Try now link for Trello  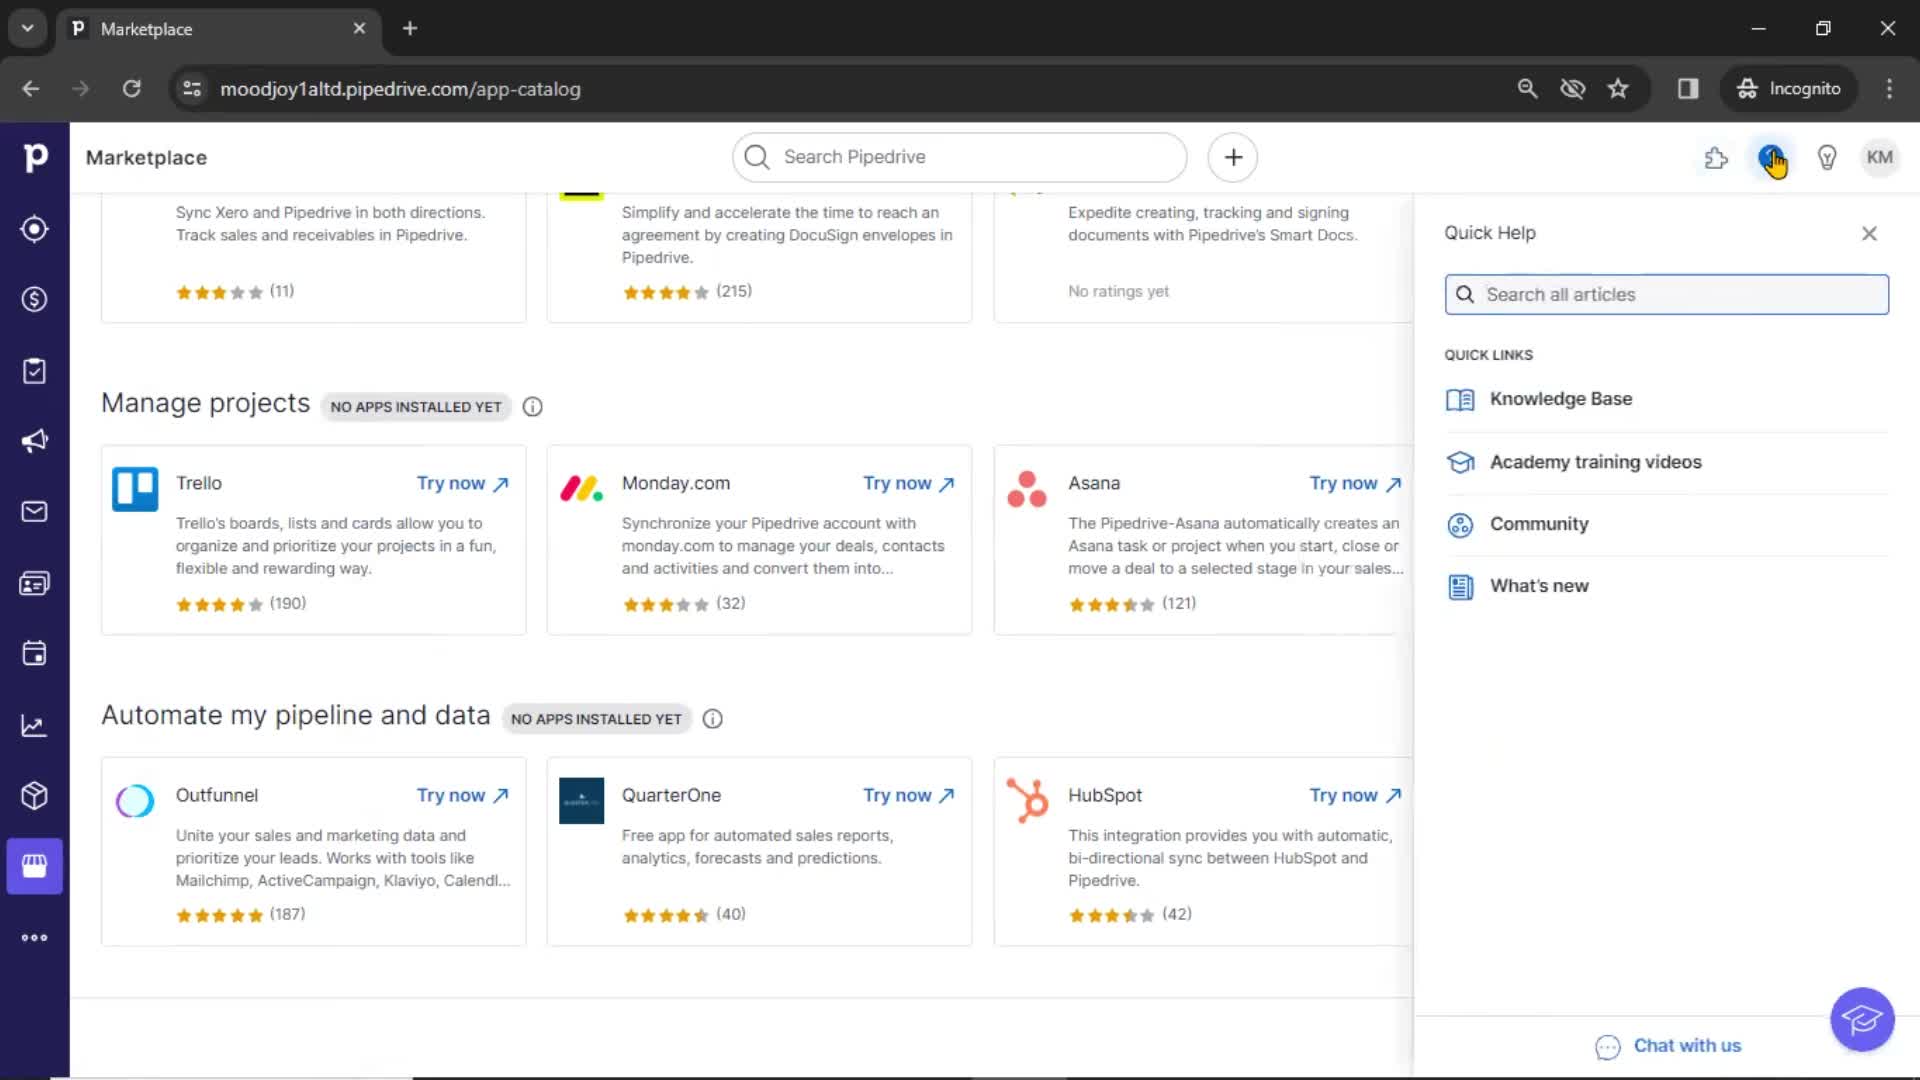click(x=463, y=483)
